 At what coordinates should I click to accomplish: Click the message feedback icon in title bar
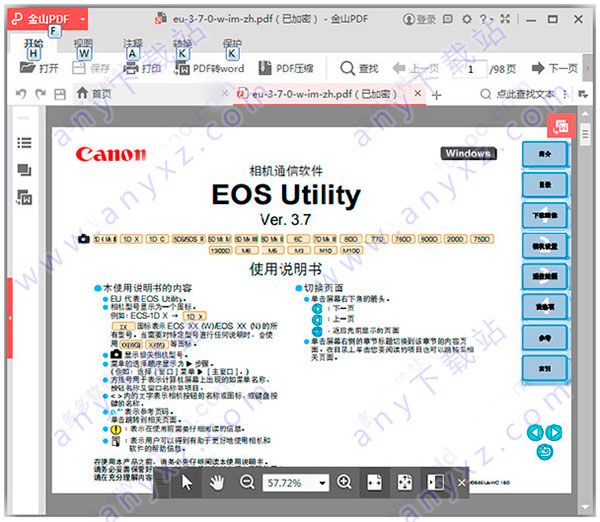click(448, 19)
